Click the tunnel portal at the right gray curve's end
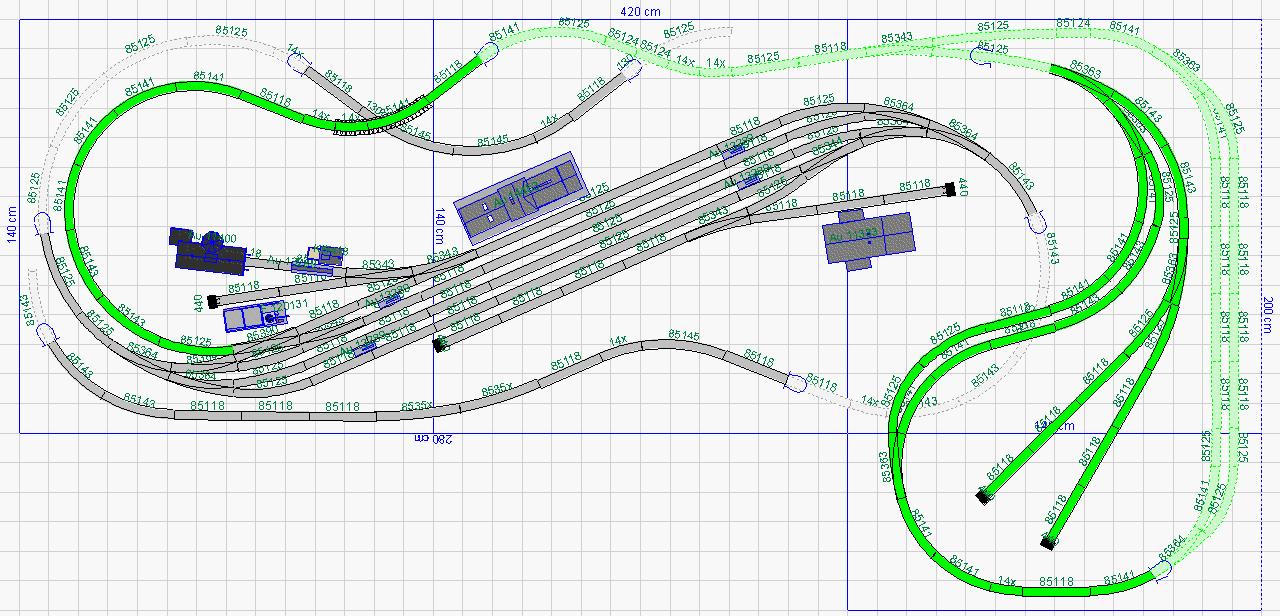 [1036, 221]
